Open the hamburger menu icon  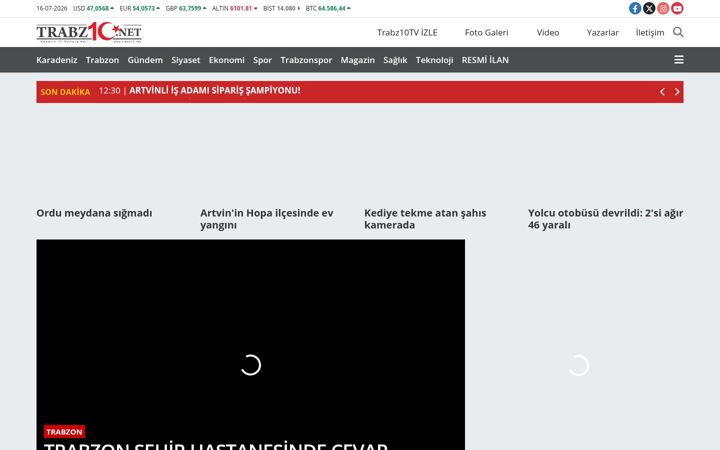[679, 60]
